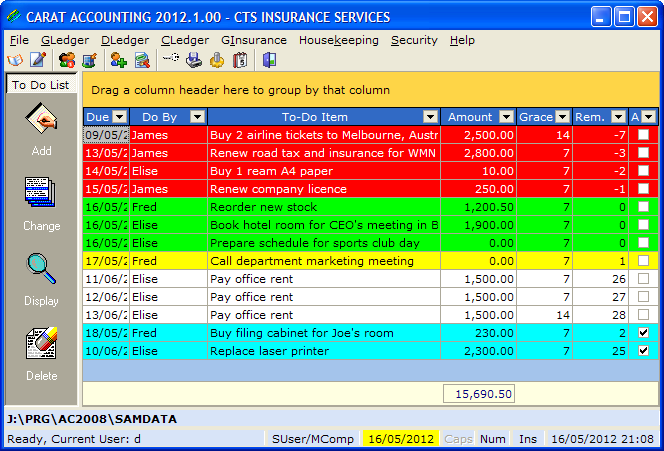
Task: Select the Pay office rent row dated 11/06
Action: (x=371, y=279)
